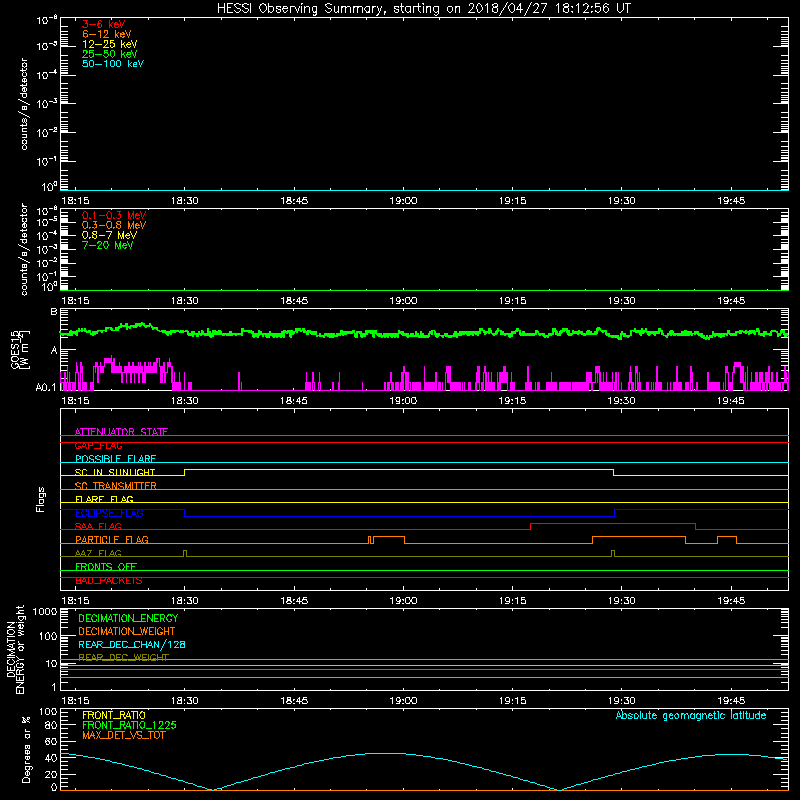The width and height of the screenshot is (800, 800).
Task: Select the DECIMATION_ENERGY legend label
Action: point(128,618)
